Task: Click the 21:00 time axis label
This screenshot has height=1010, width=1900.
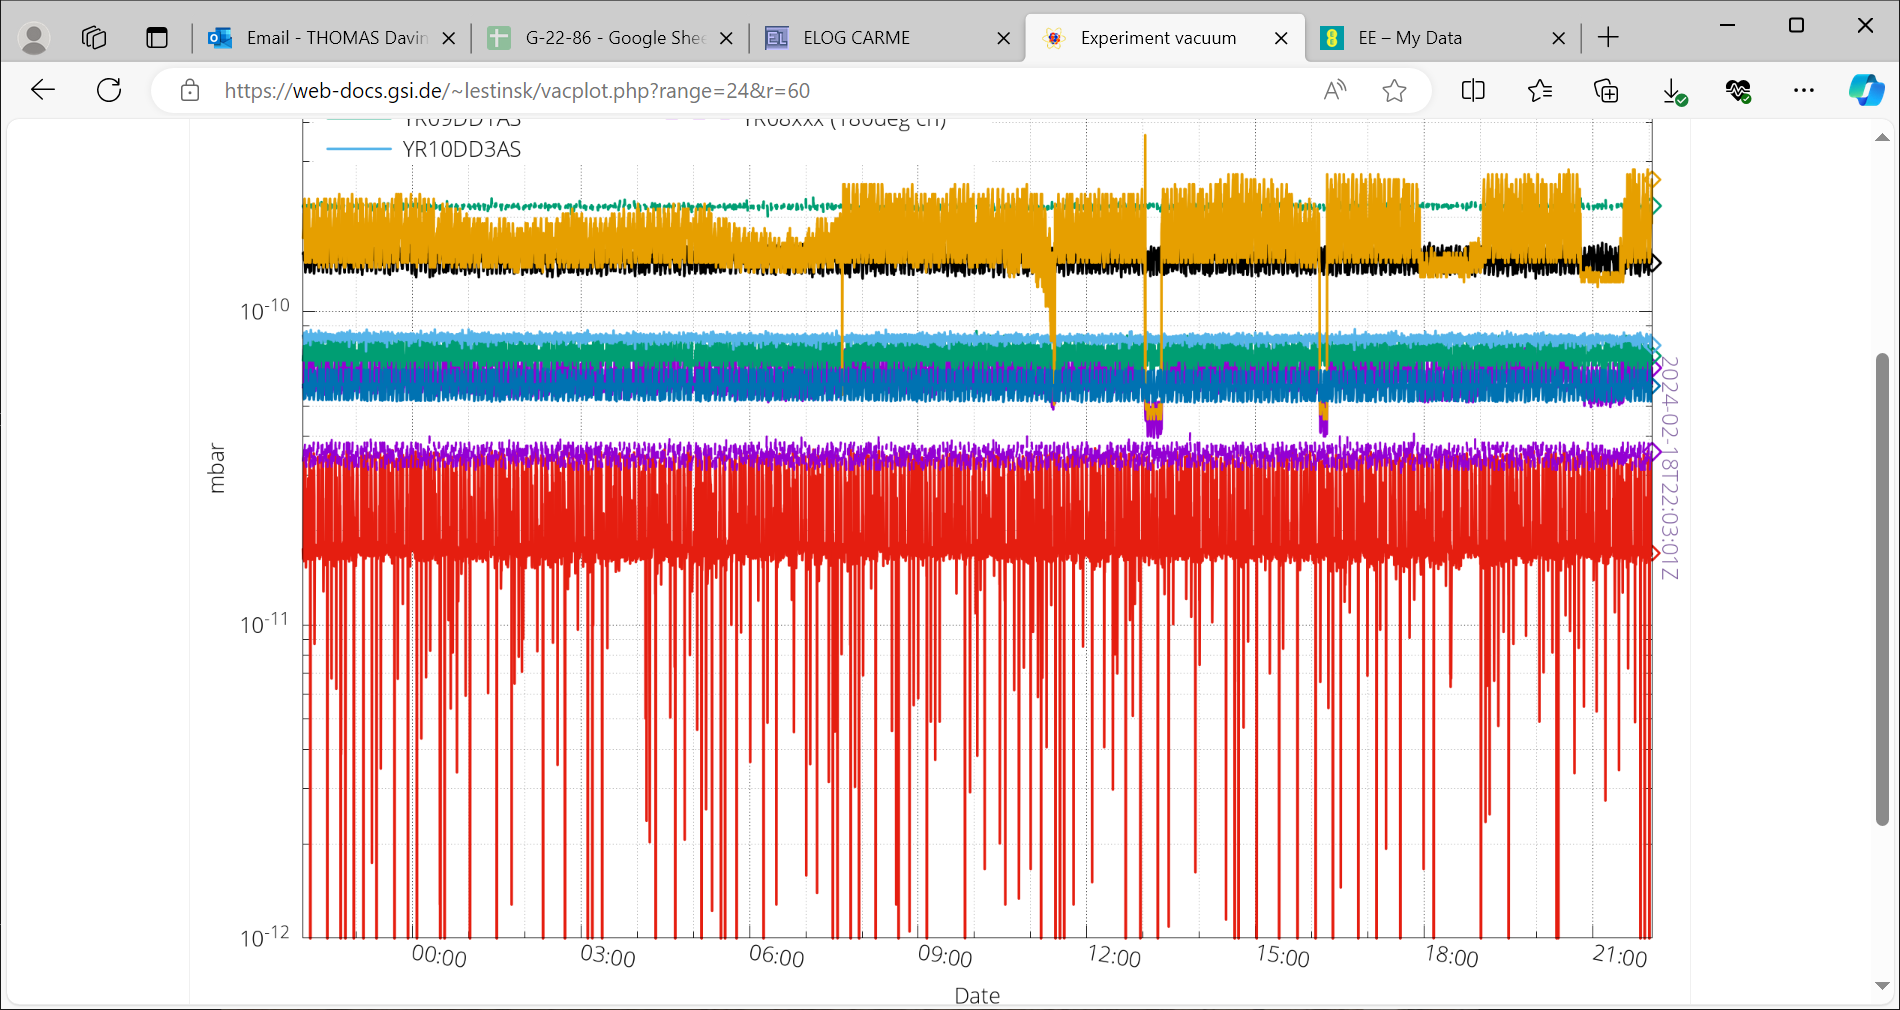Action: coord(1620,957)
